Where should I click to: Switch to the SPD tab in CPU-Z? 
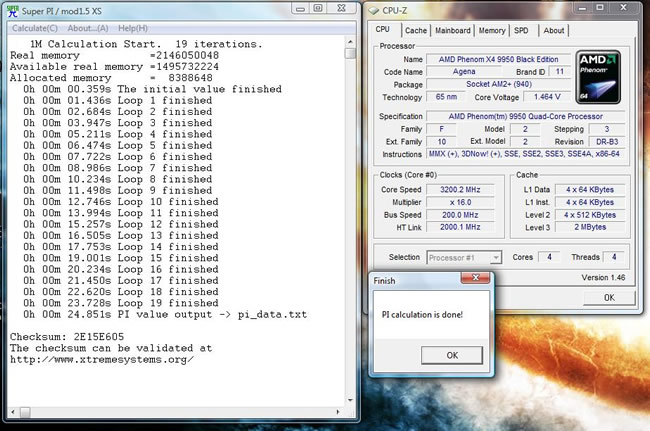click(521, 30)
